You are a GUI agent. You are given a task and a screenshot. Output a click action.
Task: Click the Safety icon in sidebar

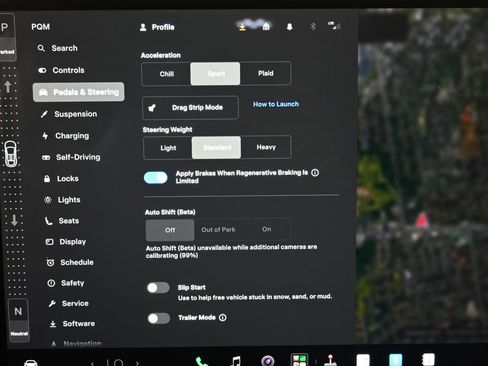pos(51,283)
